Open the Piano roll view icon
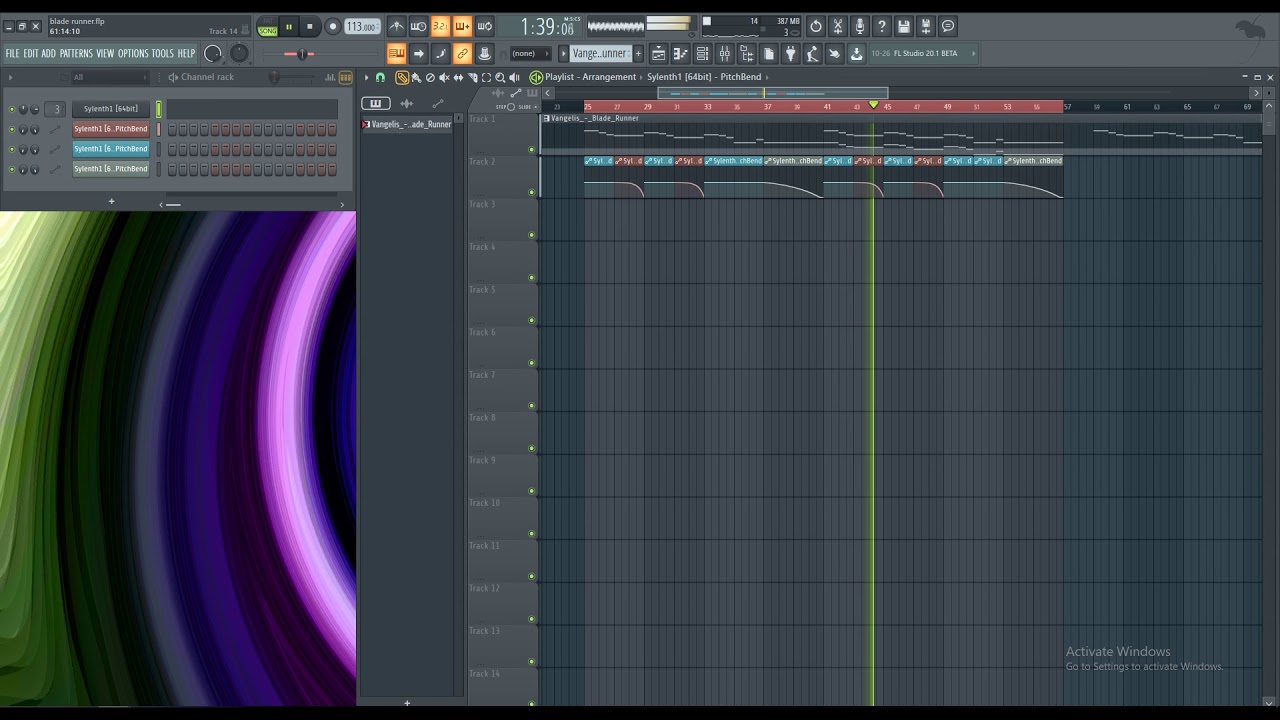 pos(680,54)
